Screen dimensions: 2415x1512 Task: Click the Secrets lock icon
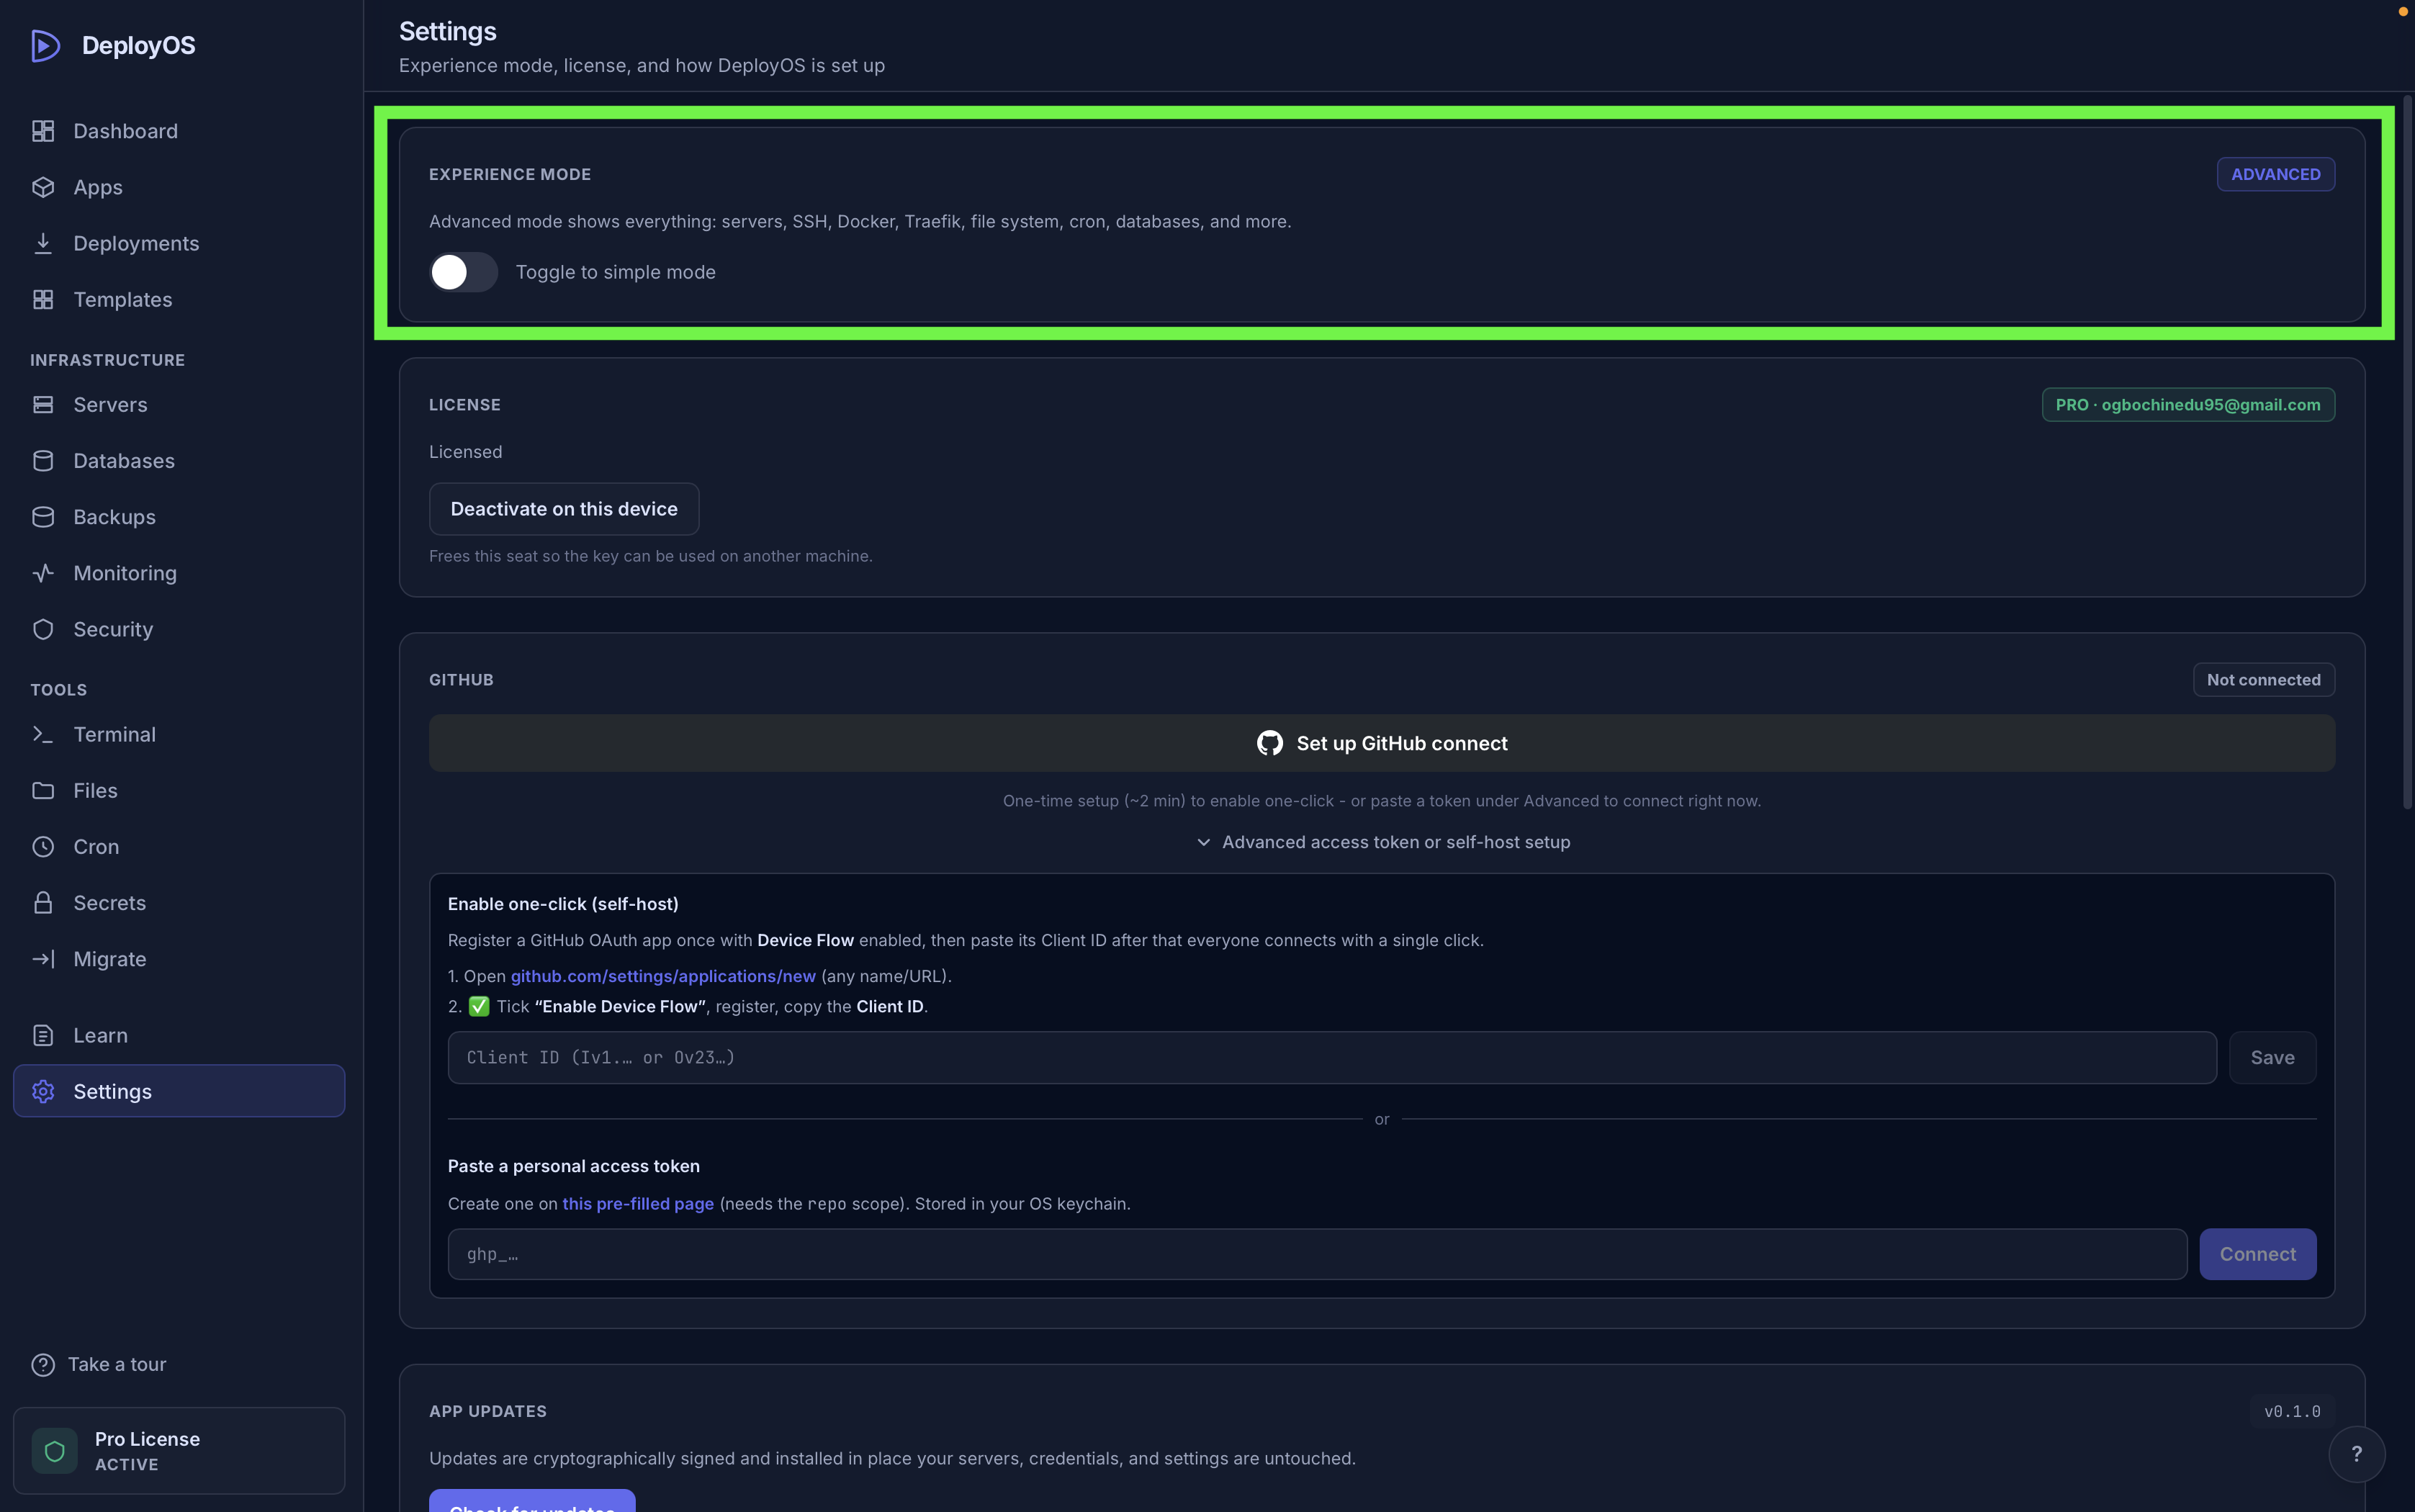tap(43, 902)
